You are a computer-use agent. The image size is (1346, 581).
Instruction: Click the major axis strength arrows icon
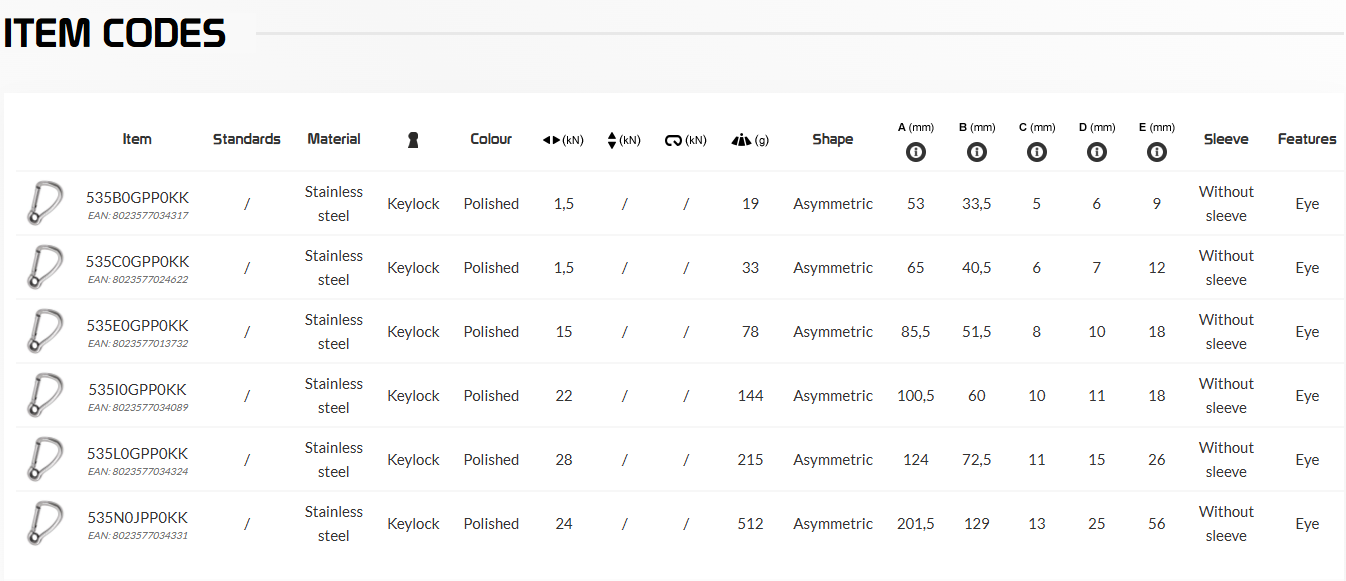click(551, 140)
